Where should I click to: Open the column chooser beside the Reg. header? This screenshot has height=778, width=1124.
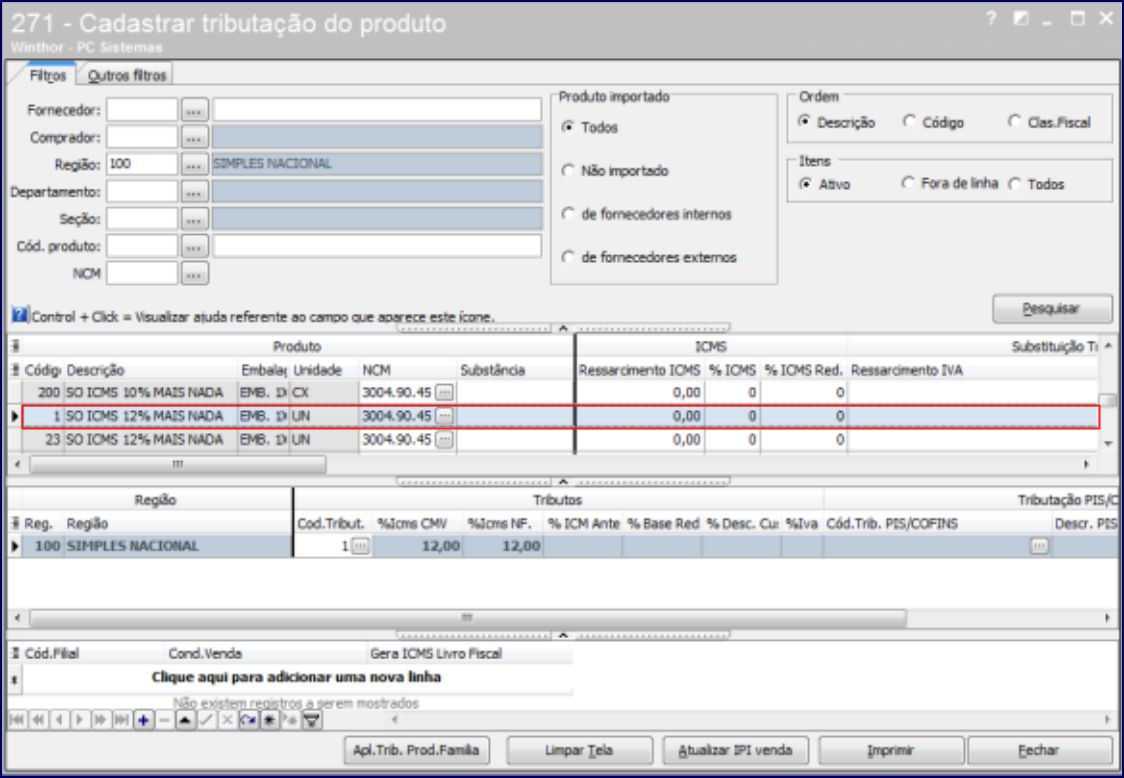14,523
